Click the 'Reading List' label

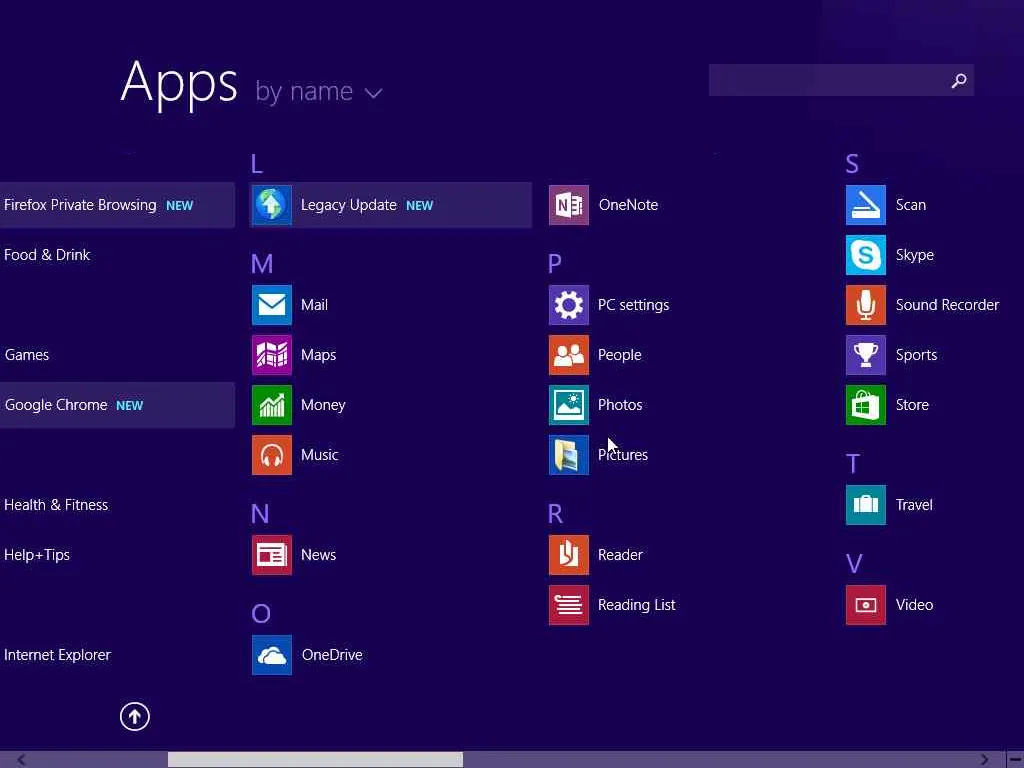(636, 605)
